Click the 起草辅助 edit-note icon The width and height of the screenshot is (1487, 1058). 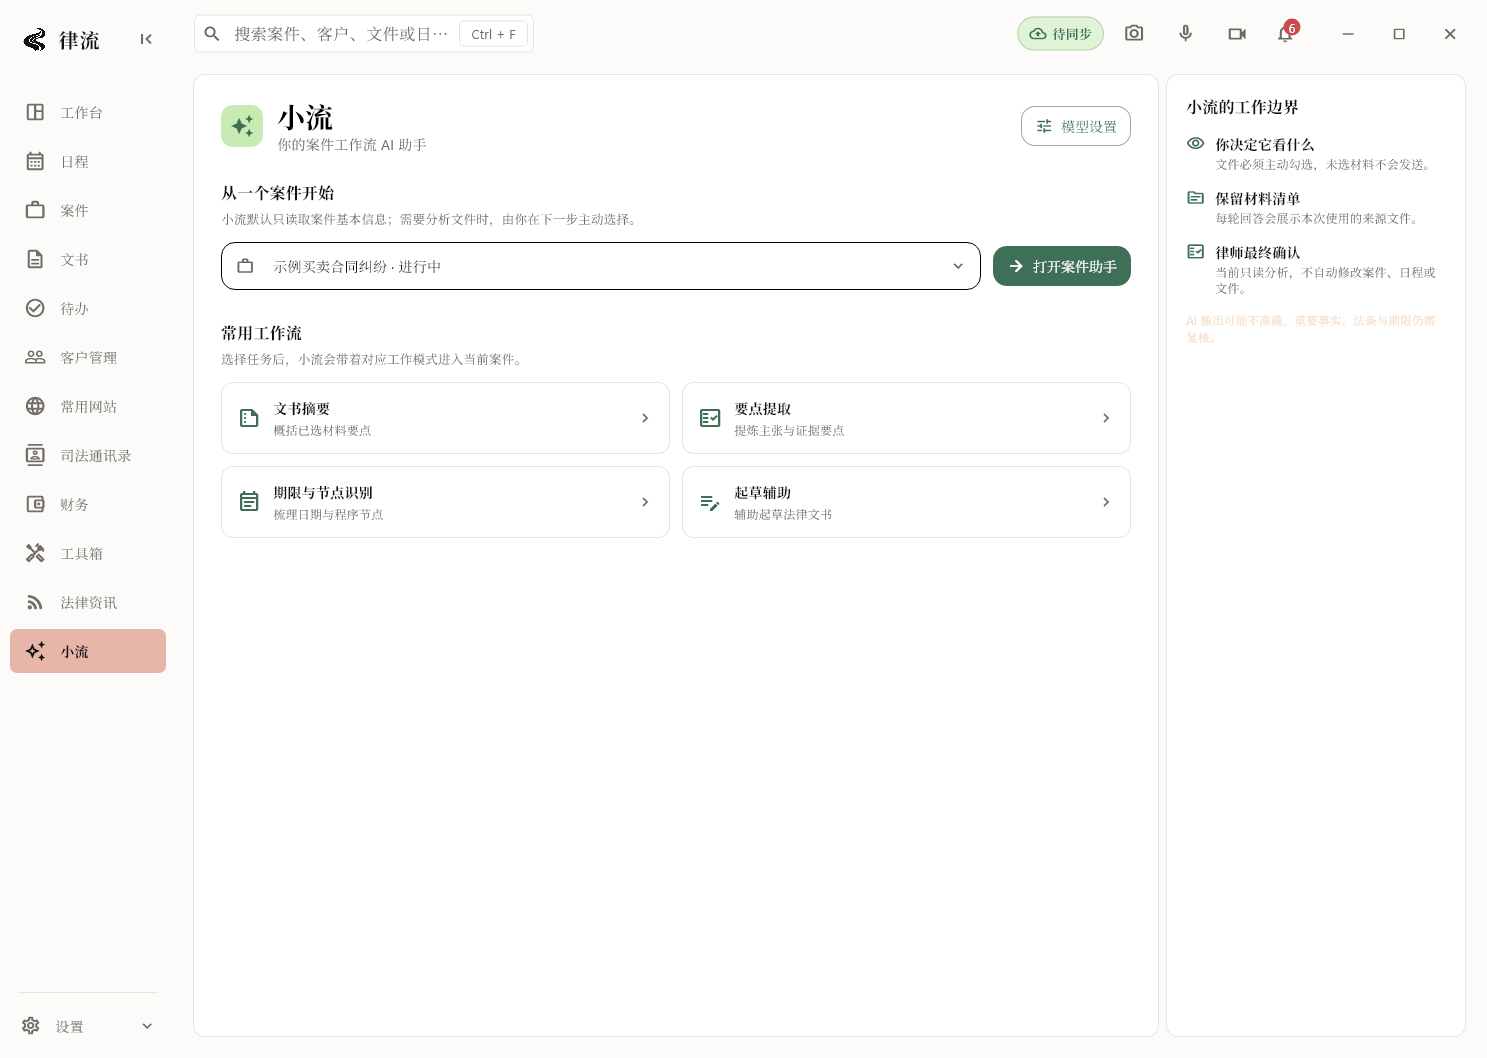pyautogui.click(x=710, y=502)
